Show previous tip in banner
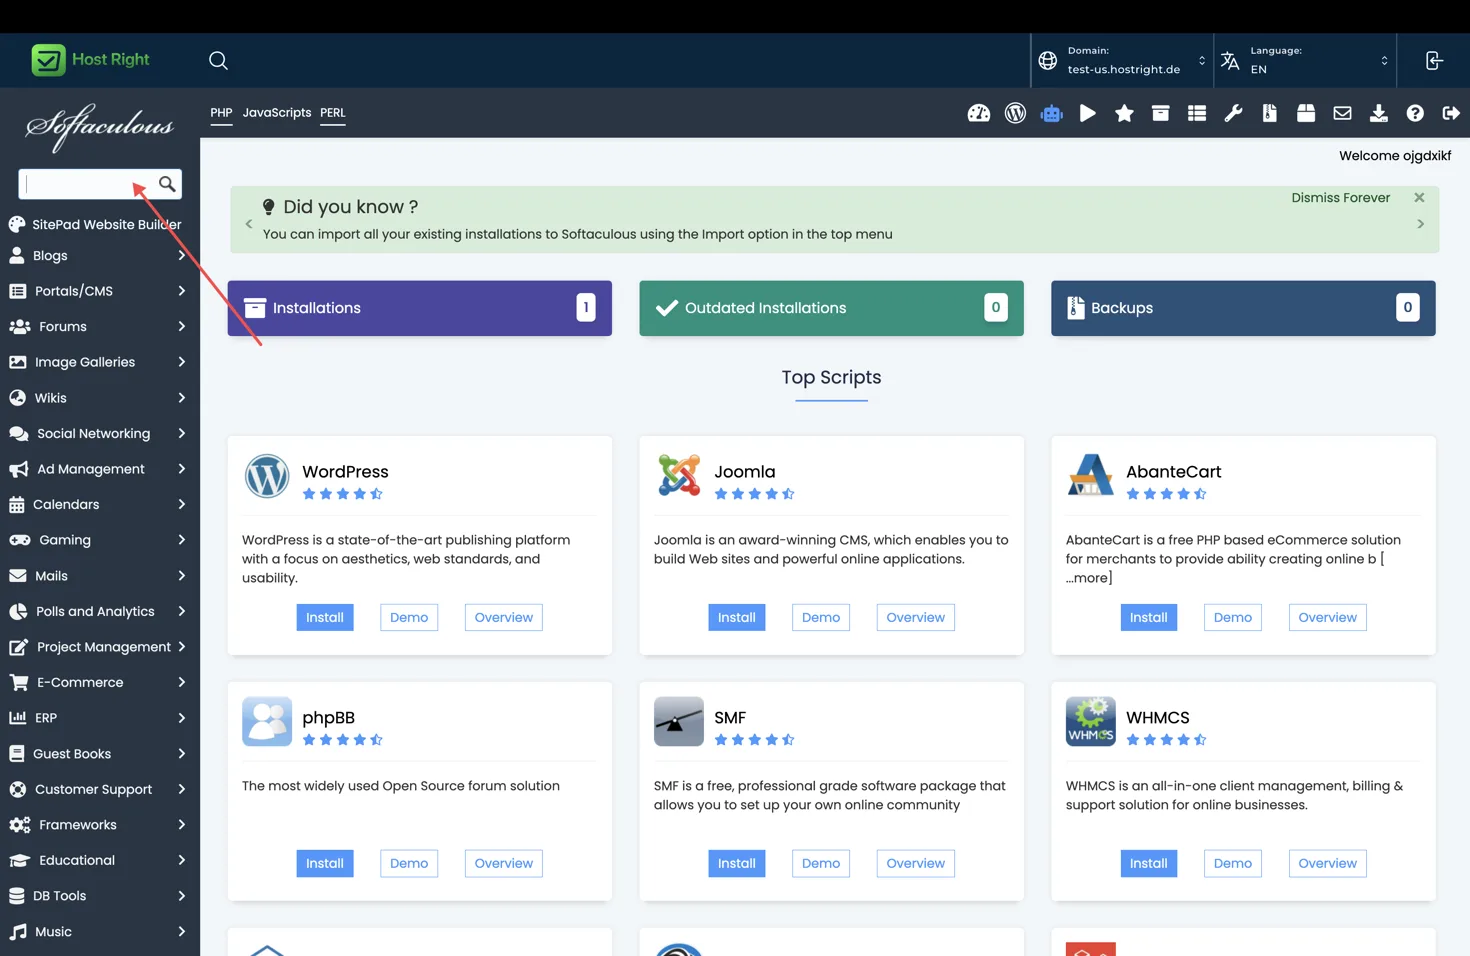This screenshot has width=1470, height=956. pos(249,224)
